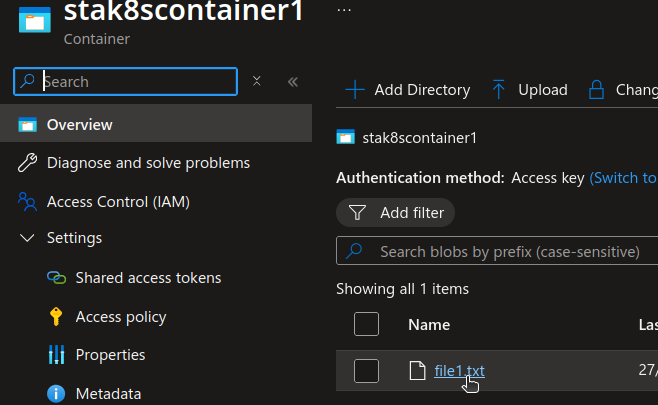Viewport: 658px width, 405px height.
Task: Click the file1.txt document icon
Action: pos(417,371)
